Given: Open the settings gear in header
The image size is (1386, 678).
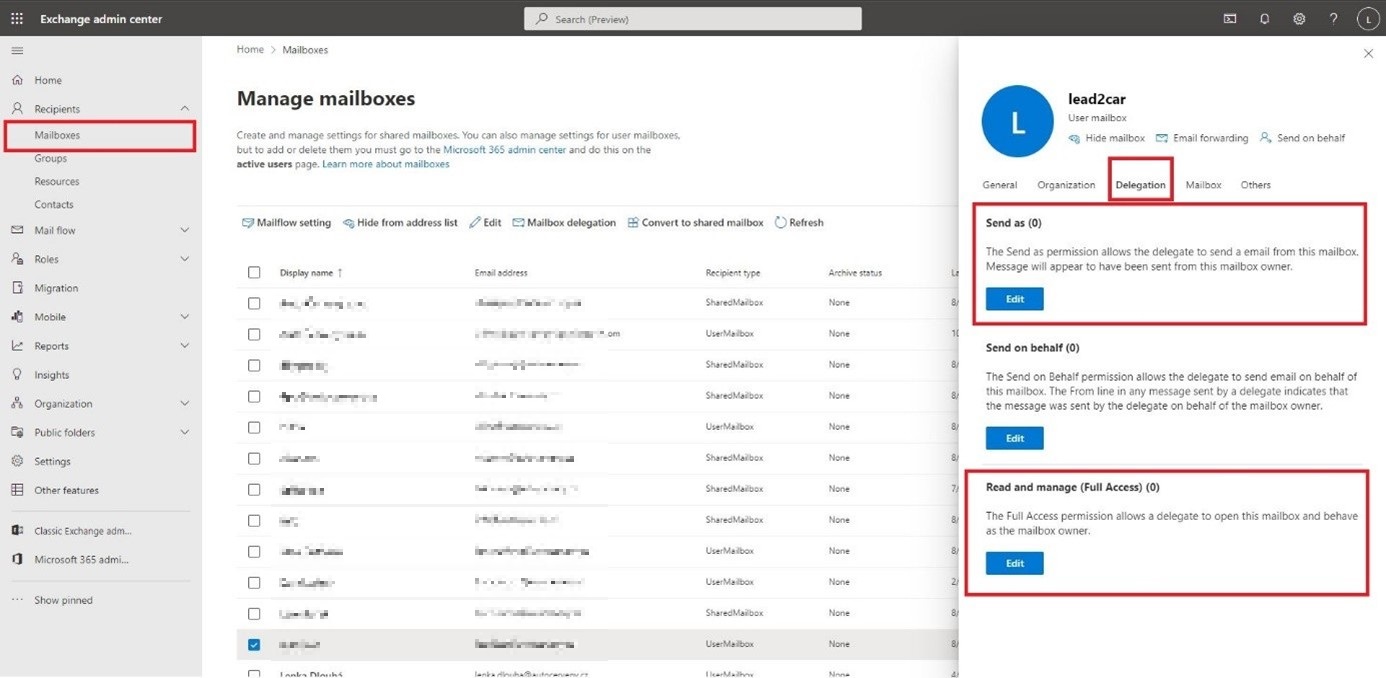Looking at the screenshot, I should pyautogui.click(x=1299, y=19).
